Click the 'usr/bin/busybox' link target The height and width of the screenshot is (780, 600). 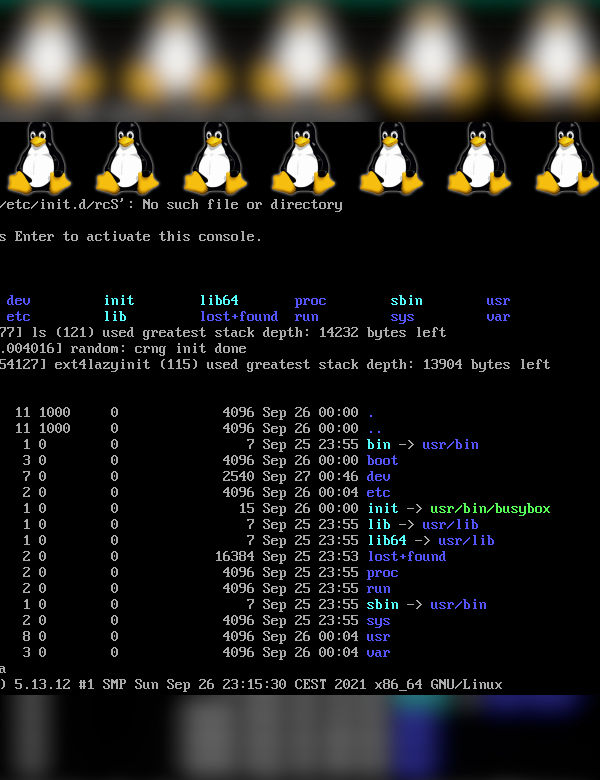[491, 508]
